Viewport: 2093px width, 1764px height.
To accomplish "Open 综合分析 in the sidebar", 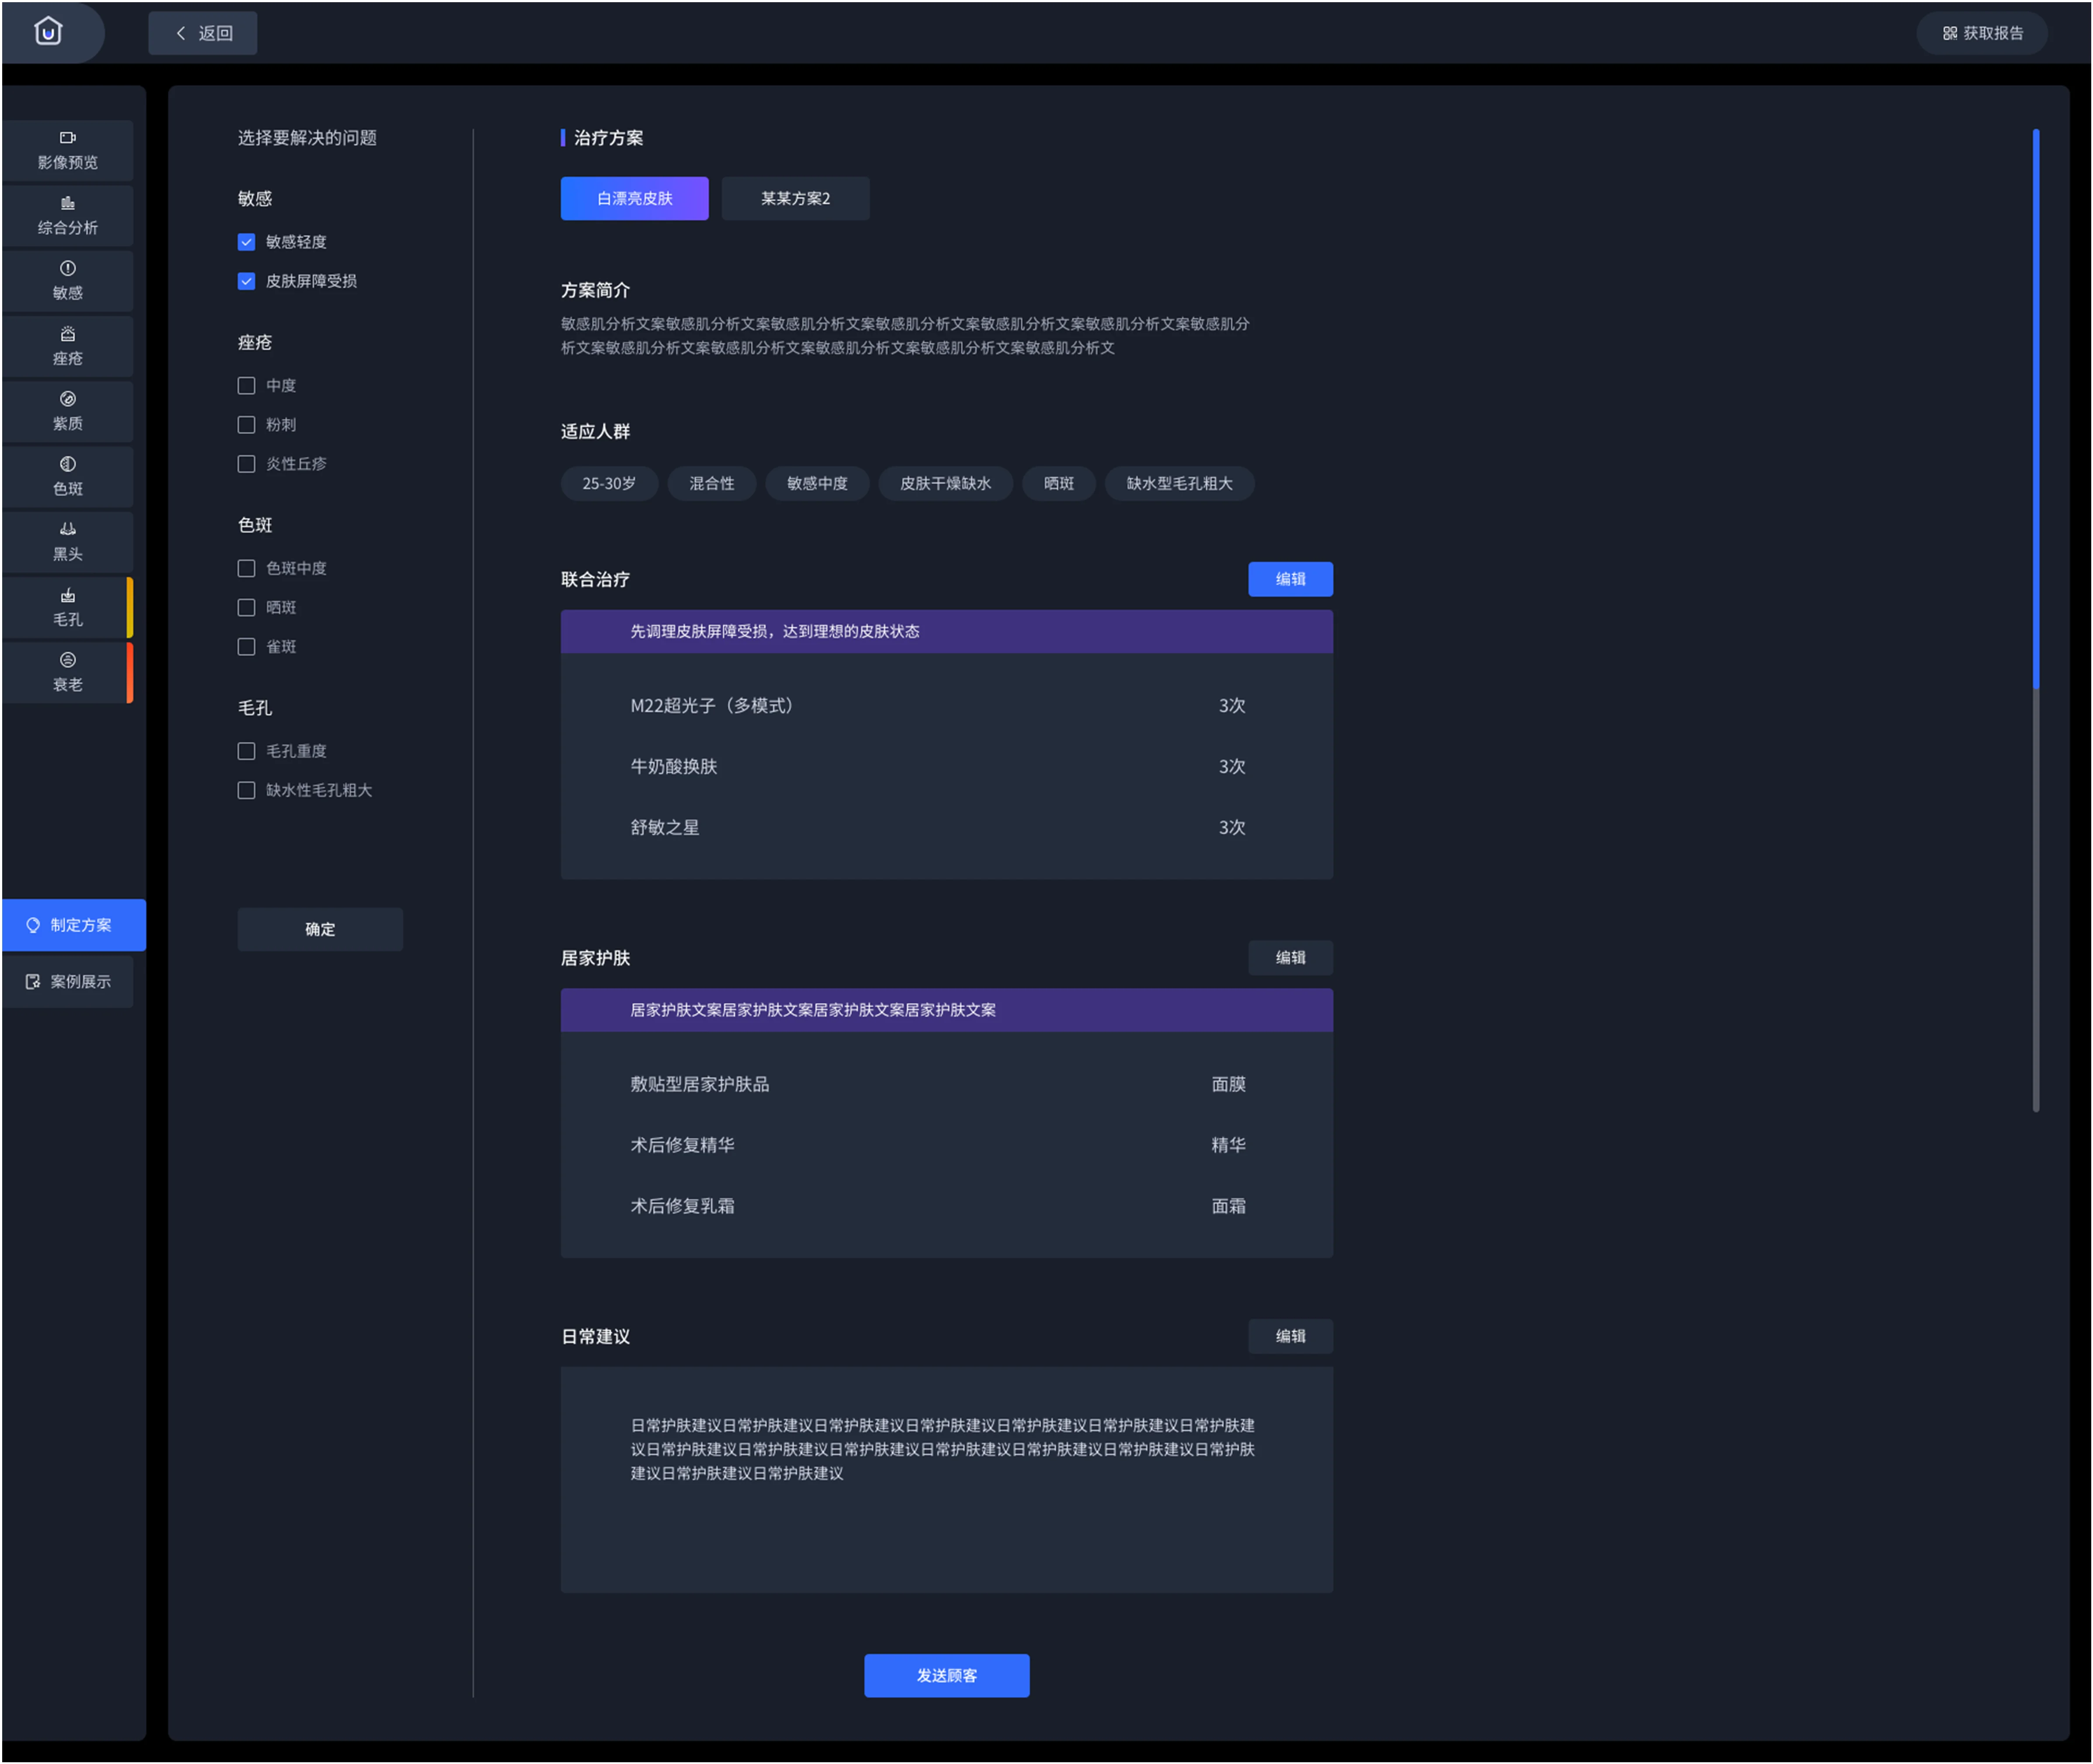I will 67,215.
